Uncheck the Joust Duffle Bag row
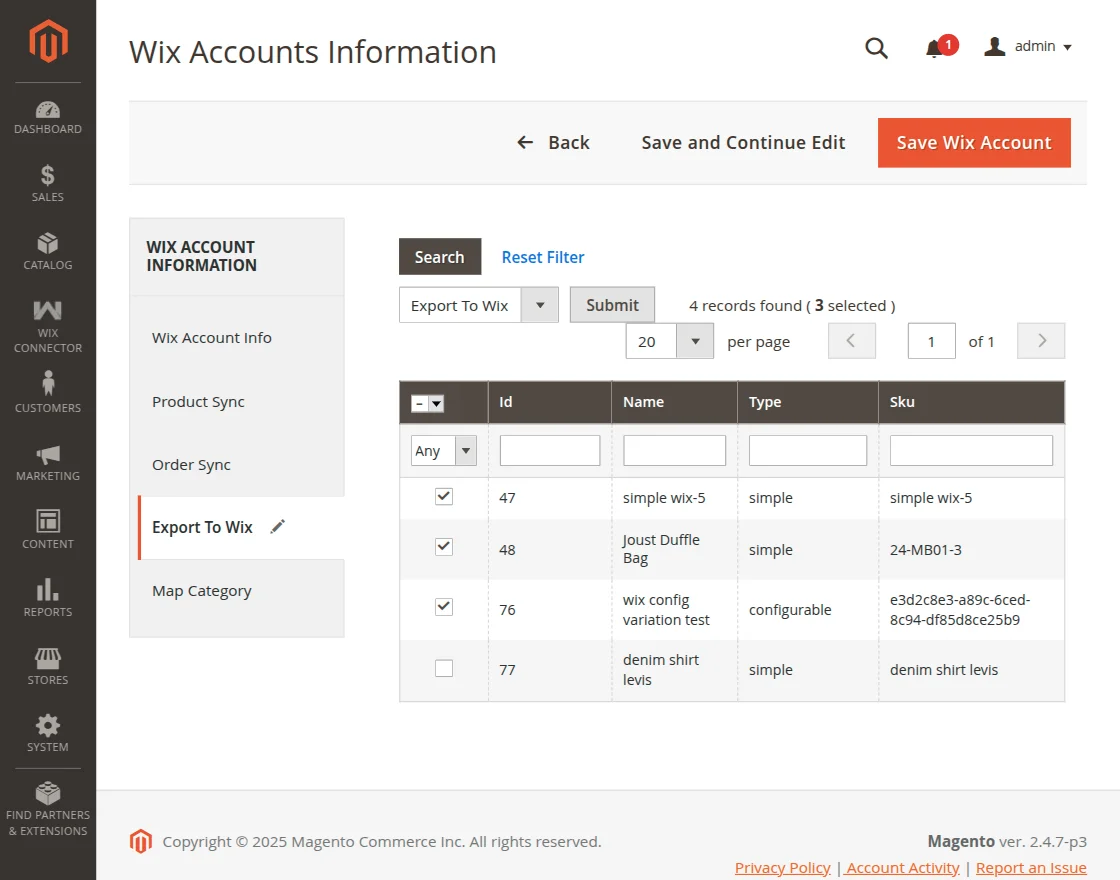Screen dimensions: 1120x880 (444, 547)
